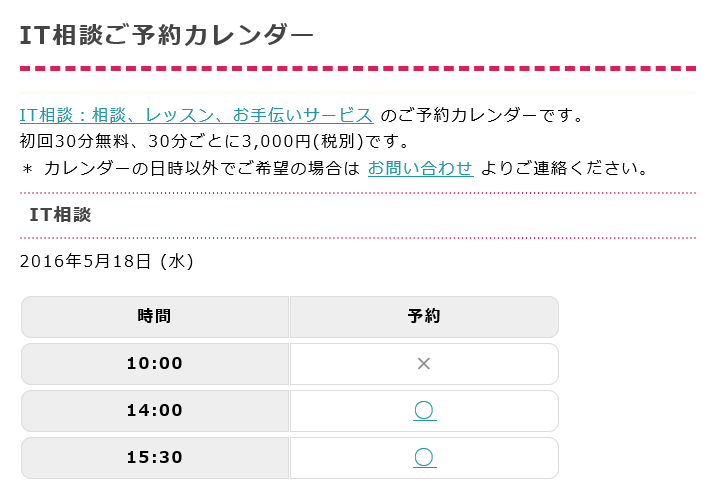Click the date 2016年5月18日 (水) text

107,261
